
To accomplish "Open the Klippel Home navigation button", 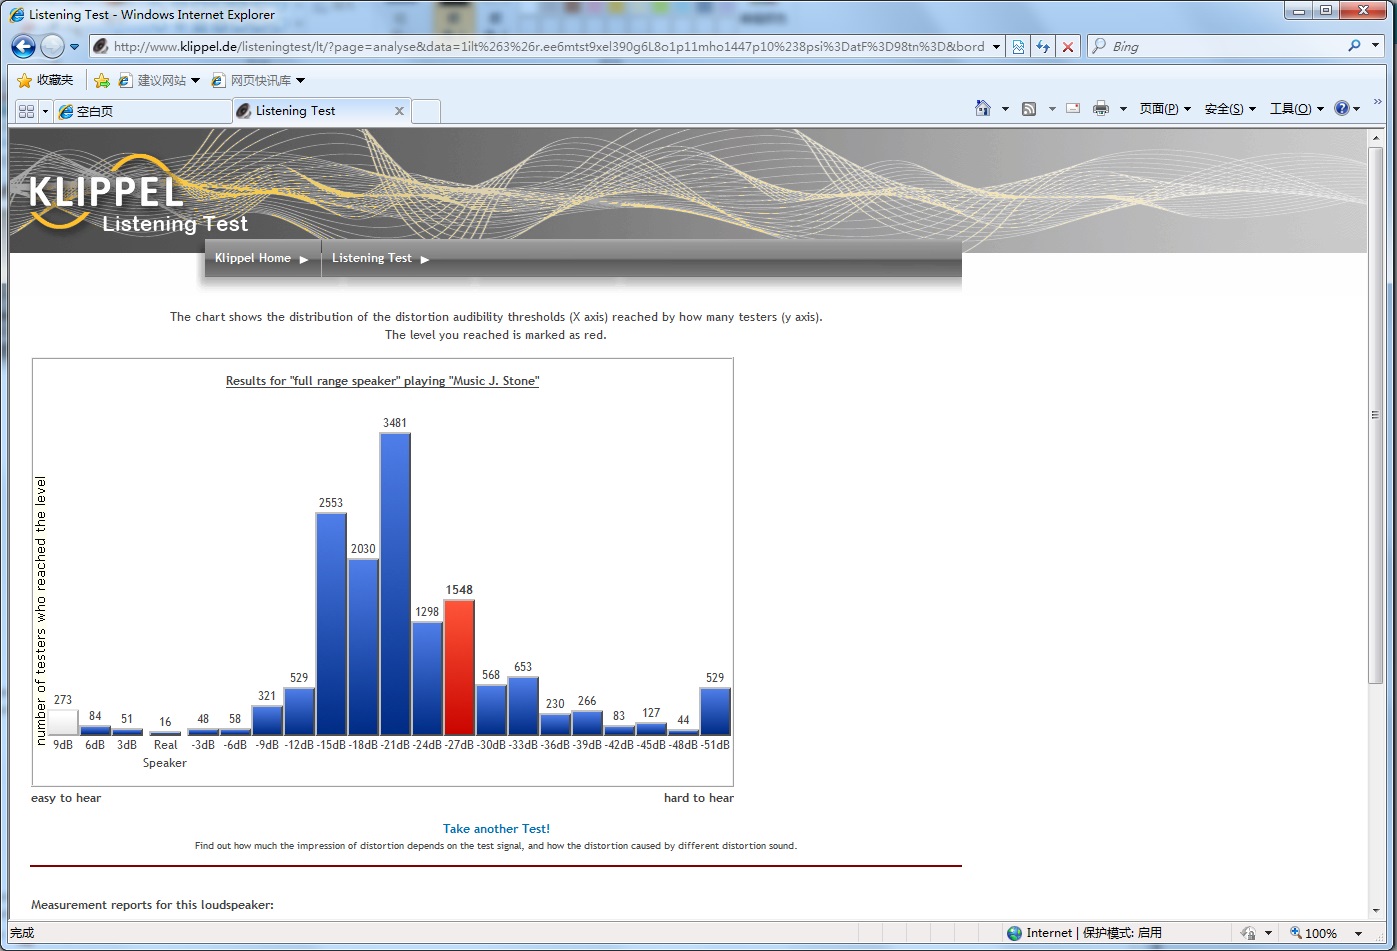I will click(x=262, y=258).
